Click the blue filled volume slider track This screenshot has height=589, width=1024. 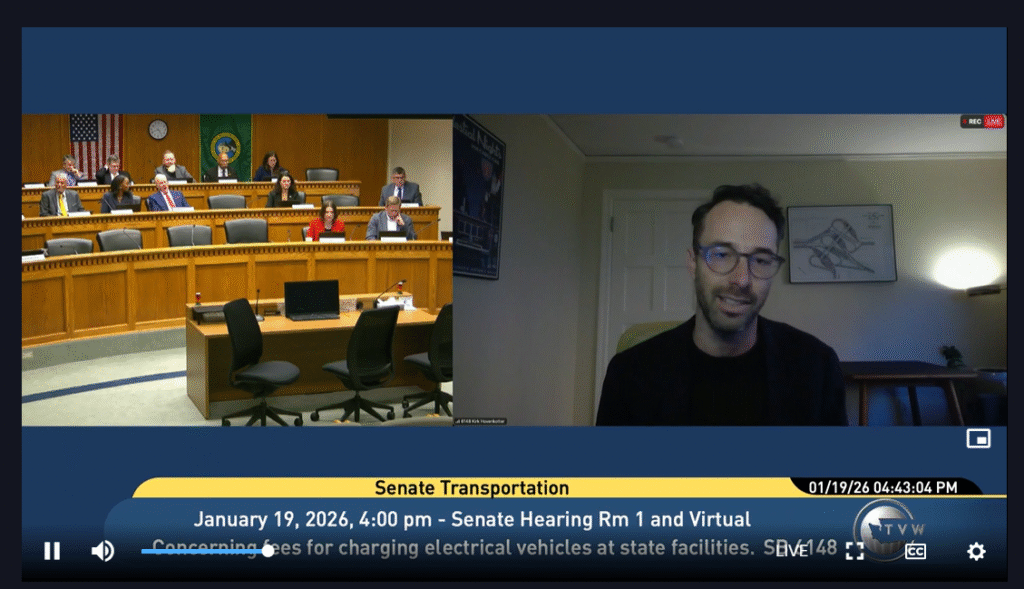point(200,551)
